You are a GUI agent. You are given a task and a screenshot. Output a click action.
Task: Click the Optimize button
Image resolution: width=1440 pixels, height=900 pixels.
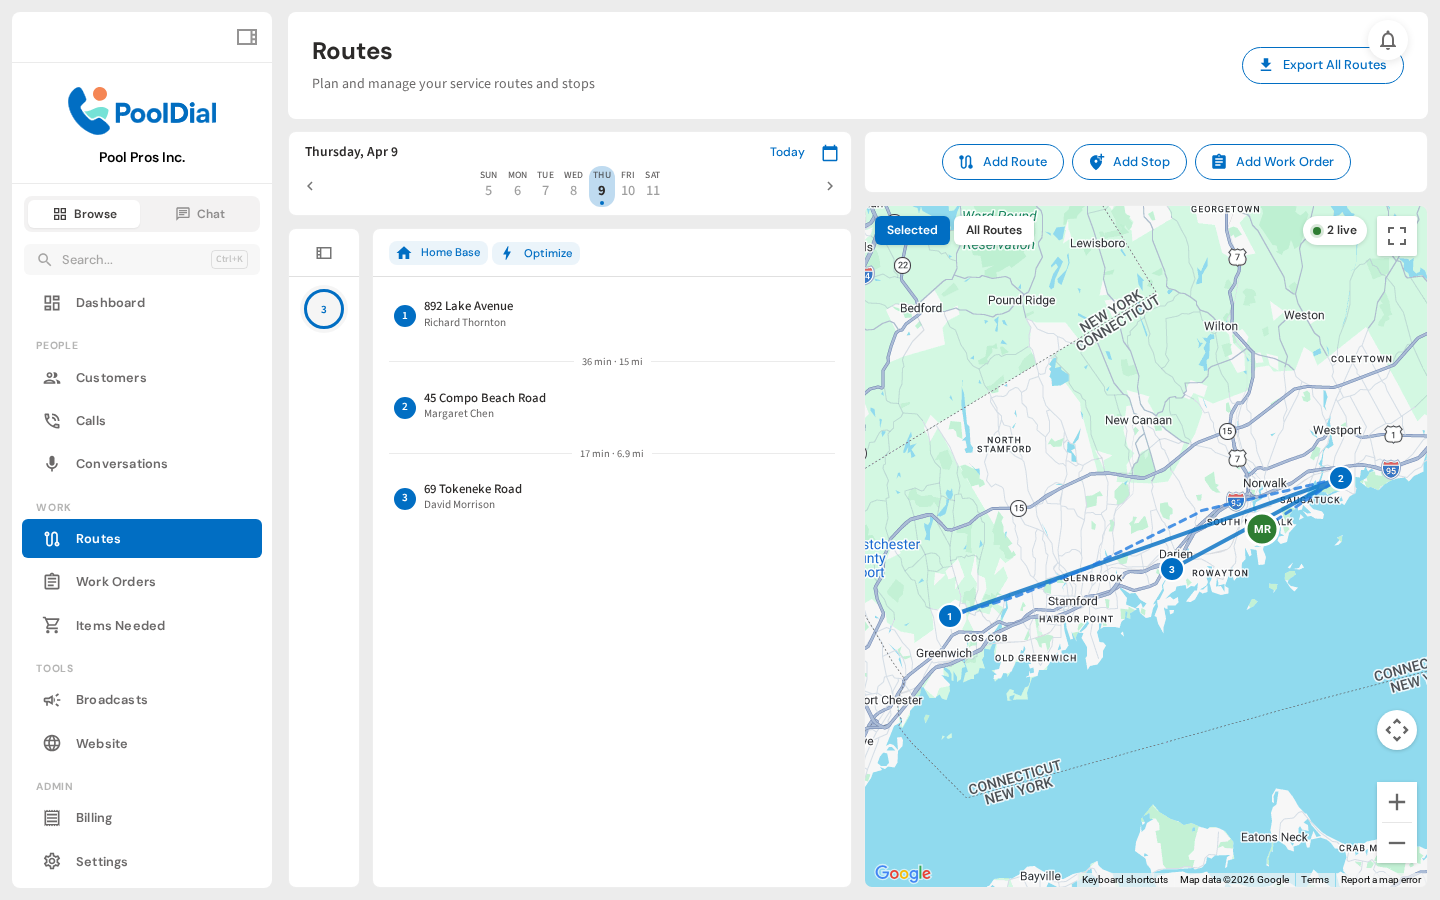point(536,253)
